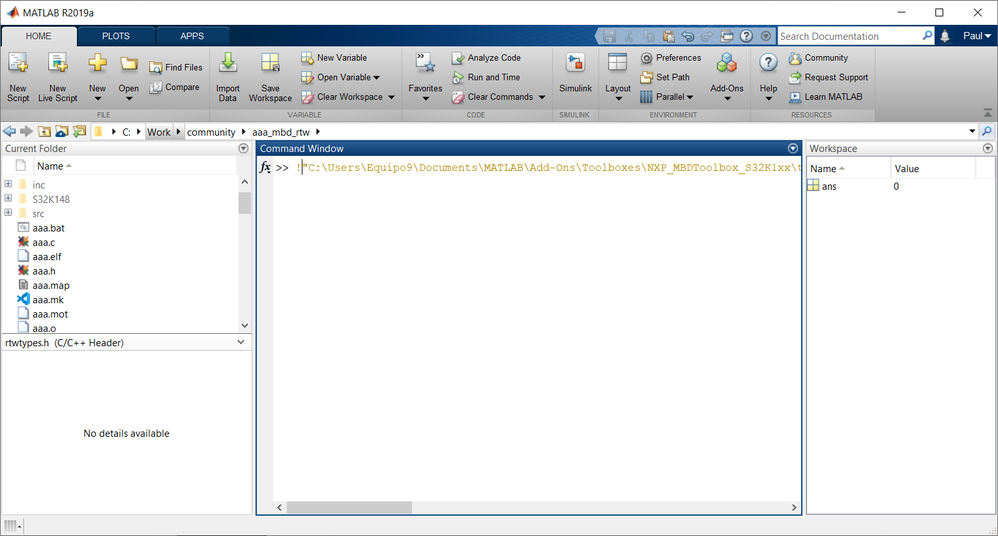Launch Simulink
The height and width of the screenshot is (536, 998).
click(575, 74)
